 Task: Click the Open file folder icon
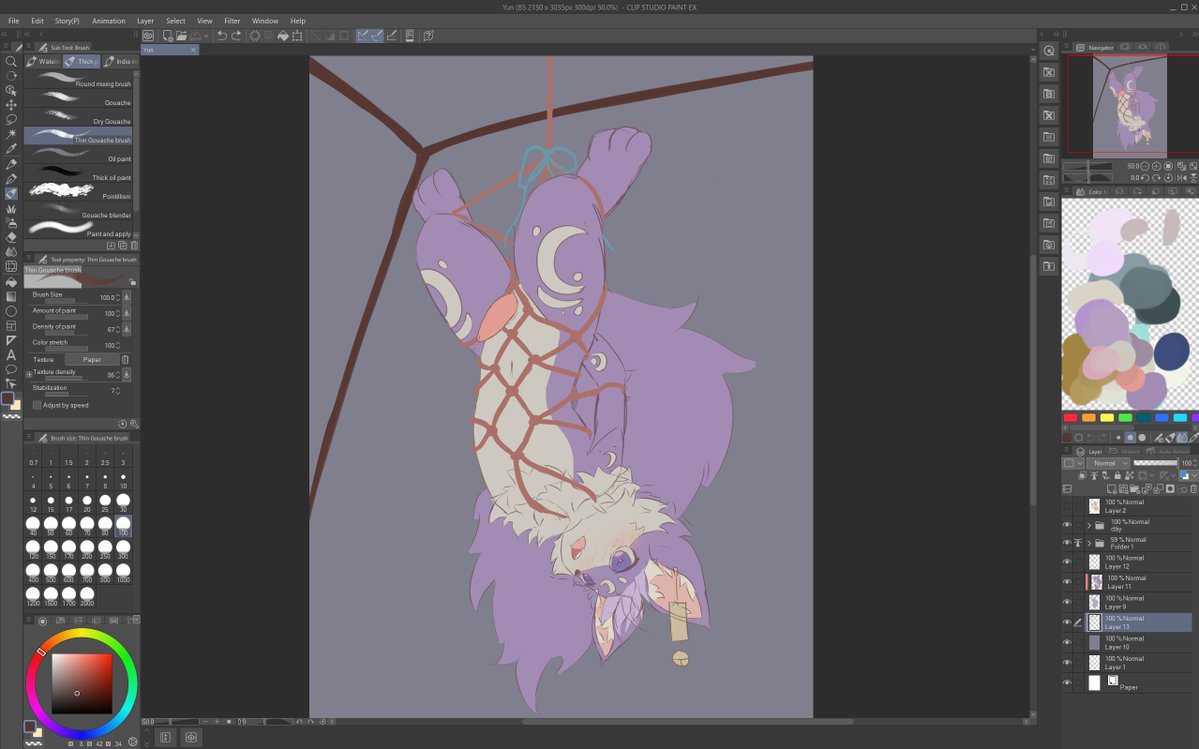pyautogui.click(x=181, y=36)
